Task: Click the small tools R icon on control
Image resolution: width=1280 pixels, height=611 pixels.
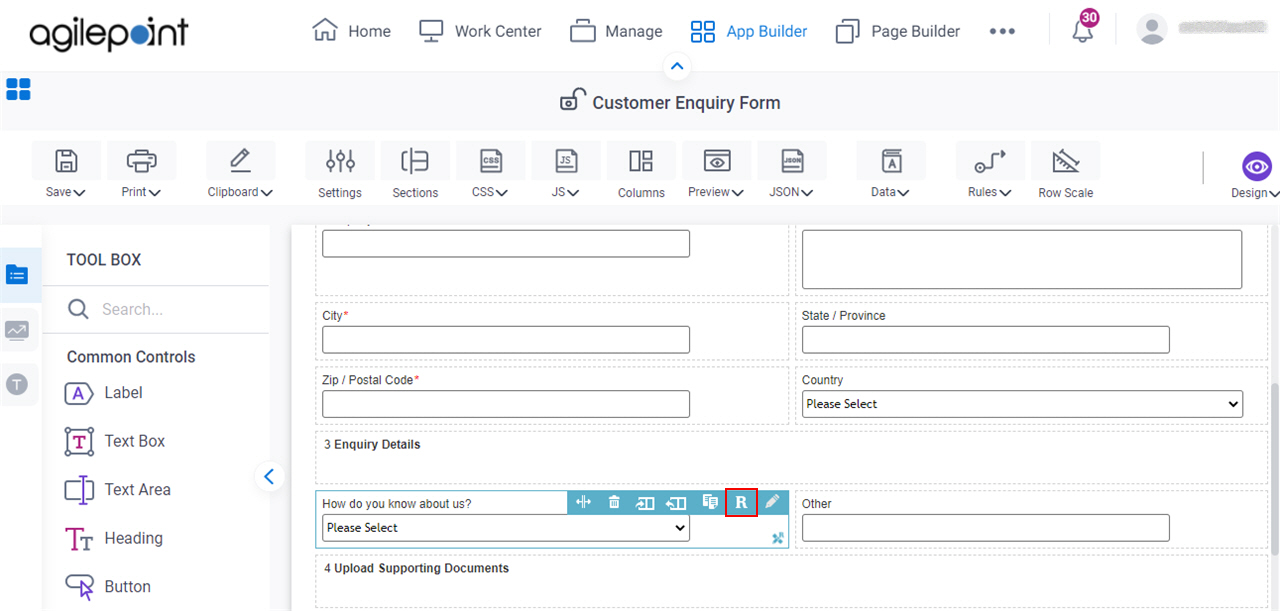Action: point(778,538)
